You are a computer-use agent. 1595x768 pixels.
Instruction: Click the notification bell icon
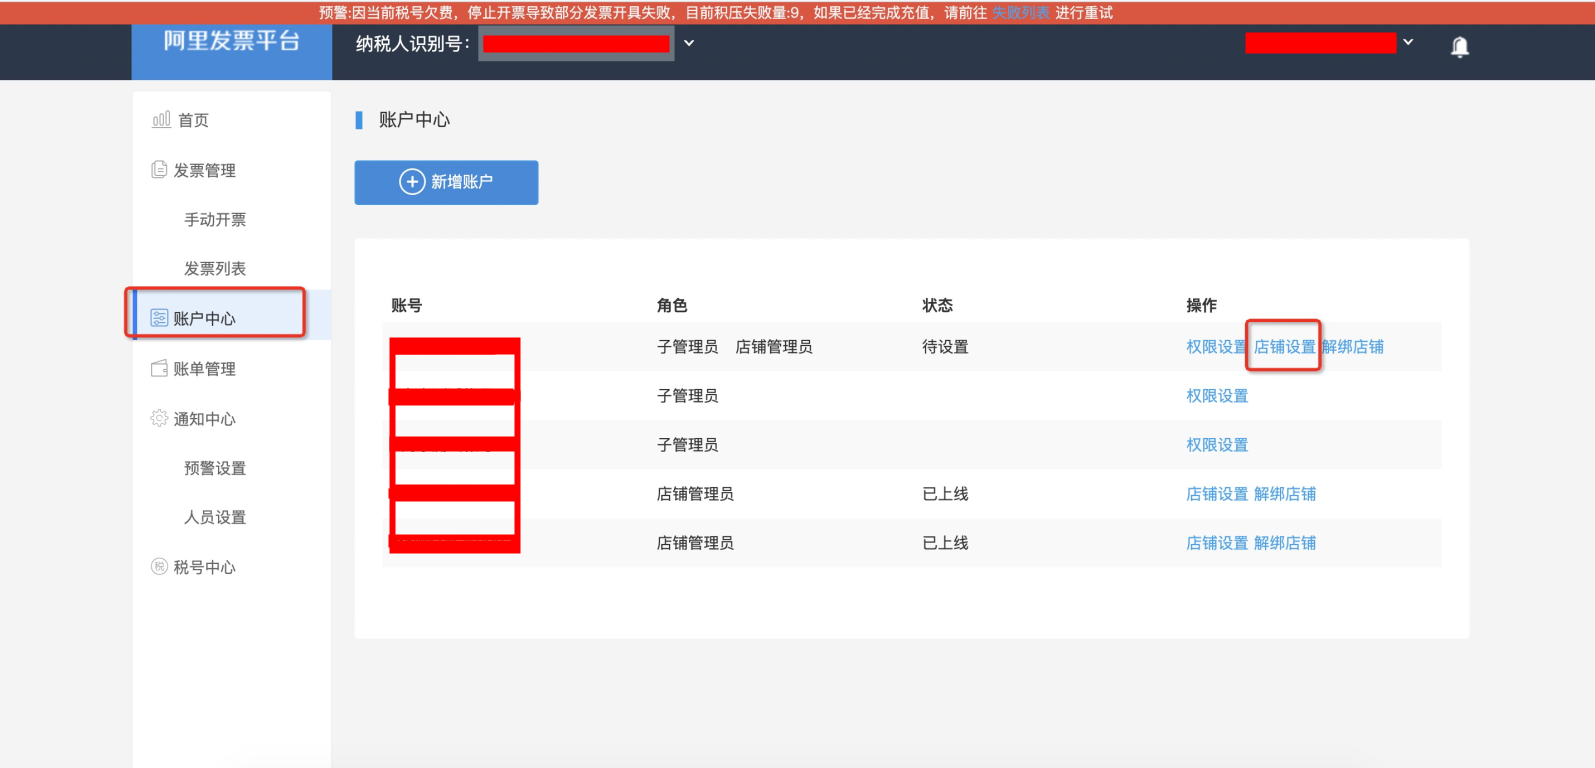pyautogui.click(x=1459, y=47)
